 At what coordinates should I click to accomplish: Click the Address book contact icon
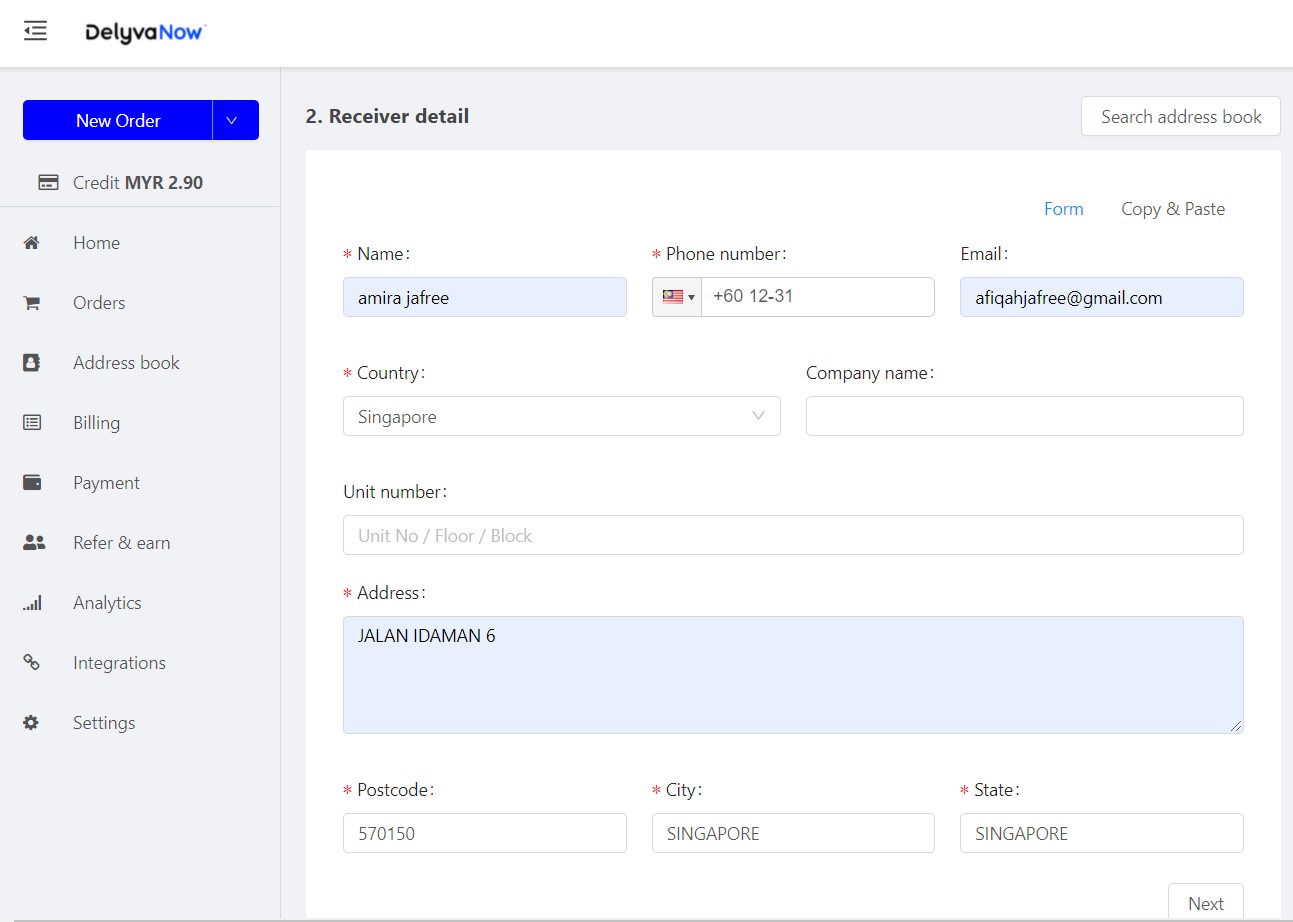pos(32,363)
